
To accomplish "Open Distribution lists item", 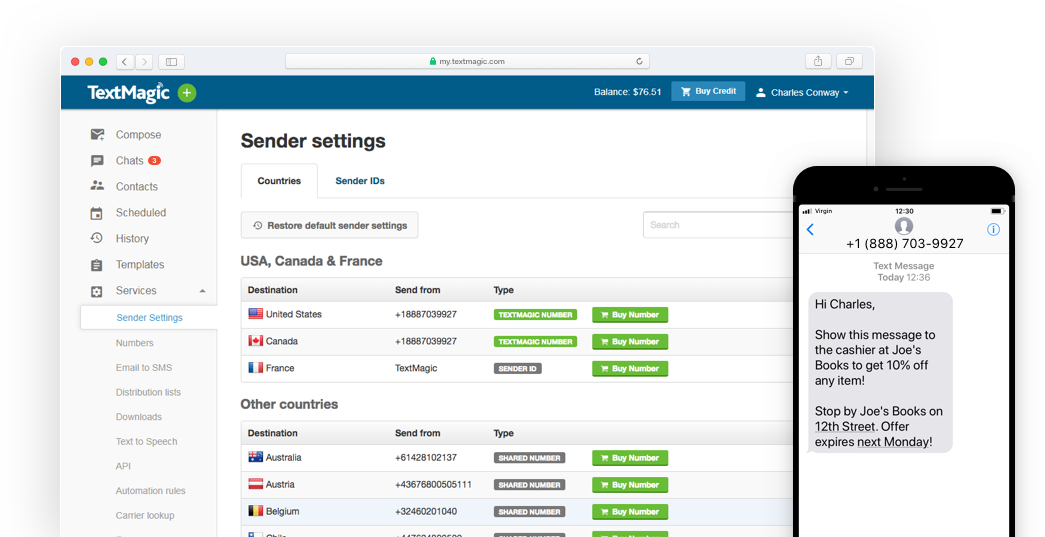I will click(148, 392).
